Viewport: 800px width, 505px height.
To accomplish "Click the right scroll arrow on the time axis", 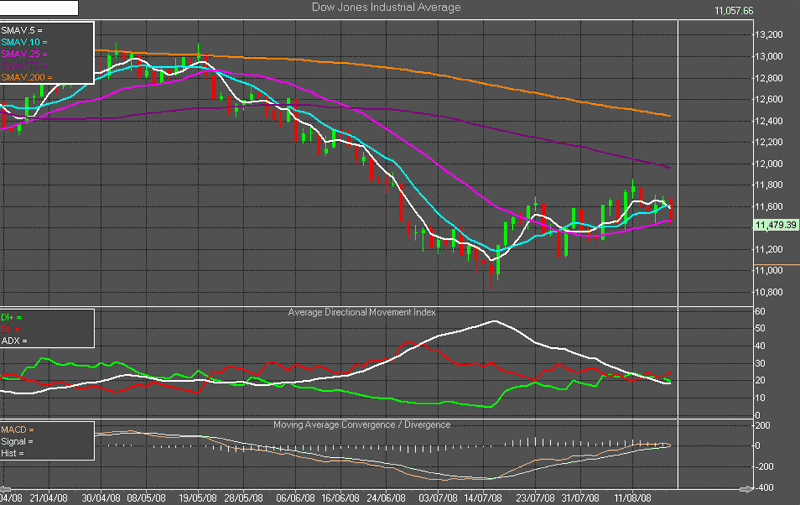I will pyautogui.click(x=746, y=490).
